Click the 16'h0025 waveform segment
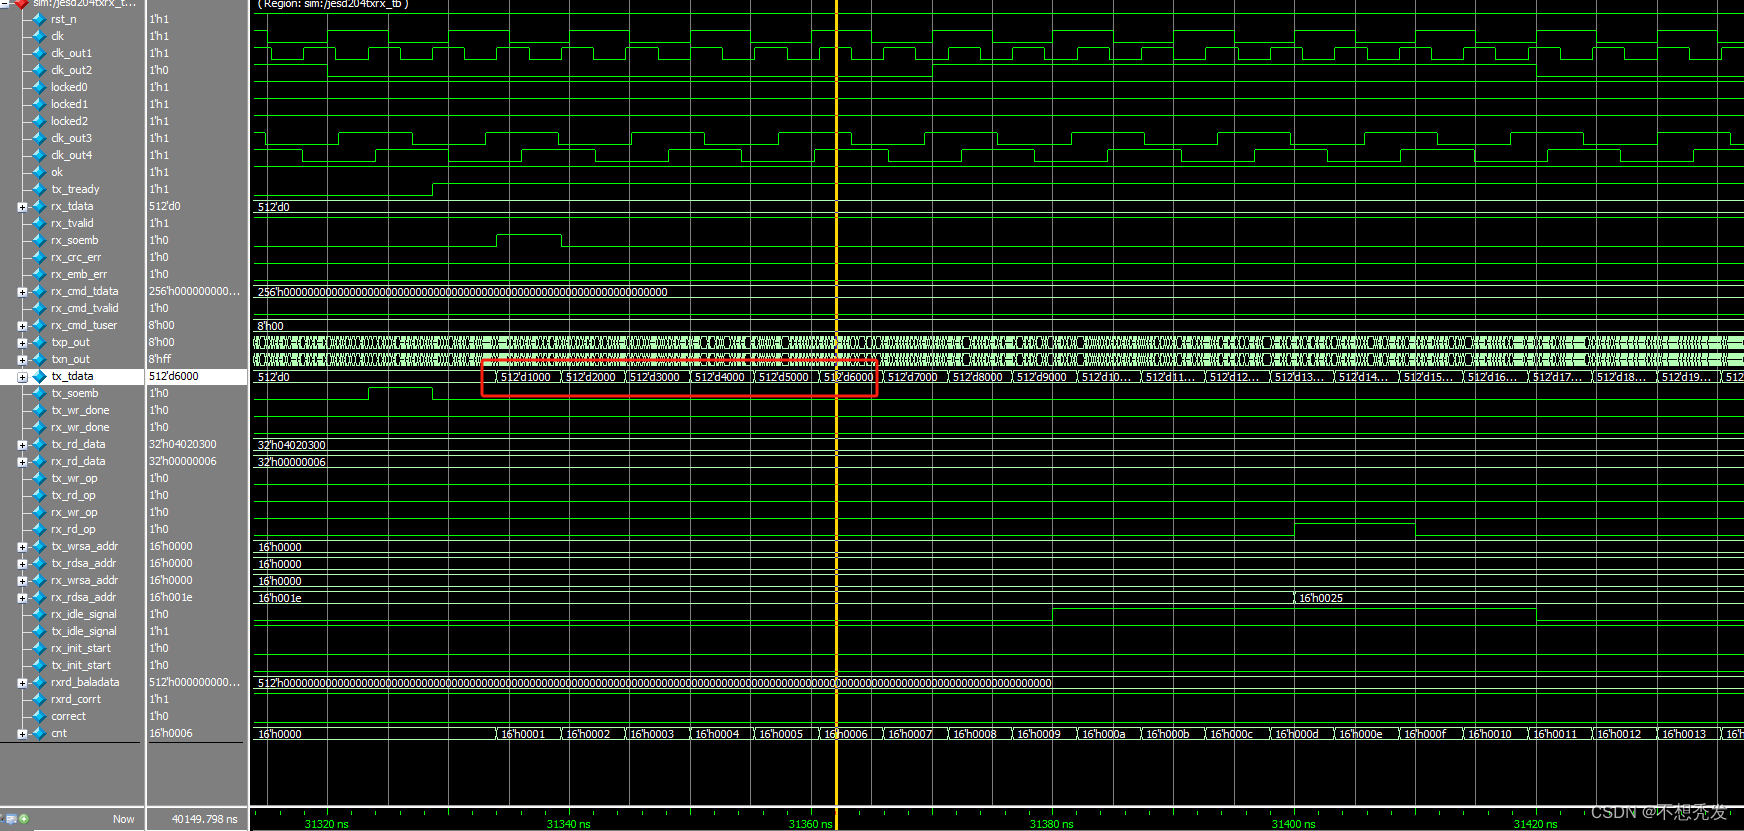 coord(1321,598)
